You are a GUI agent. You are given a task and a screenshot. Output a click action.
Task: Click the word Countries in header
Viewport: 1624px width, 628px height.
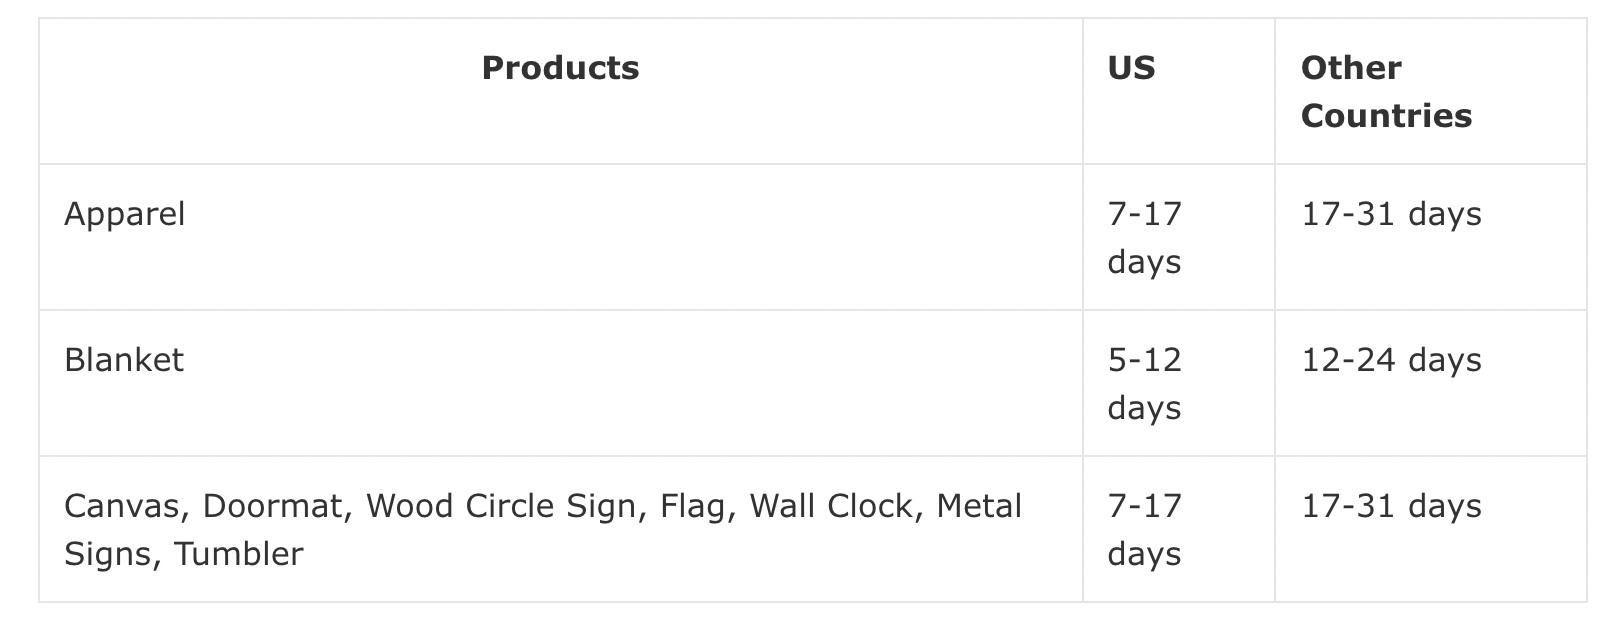coord(1386,116)
